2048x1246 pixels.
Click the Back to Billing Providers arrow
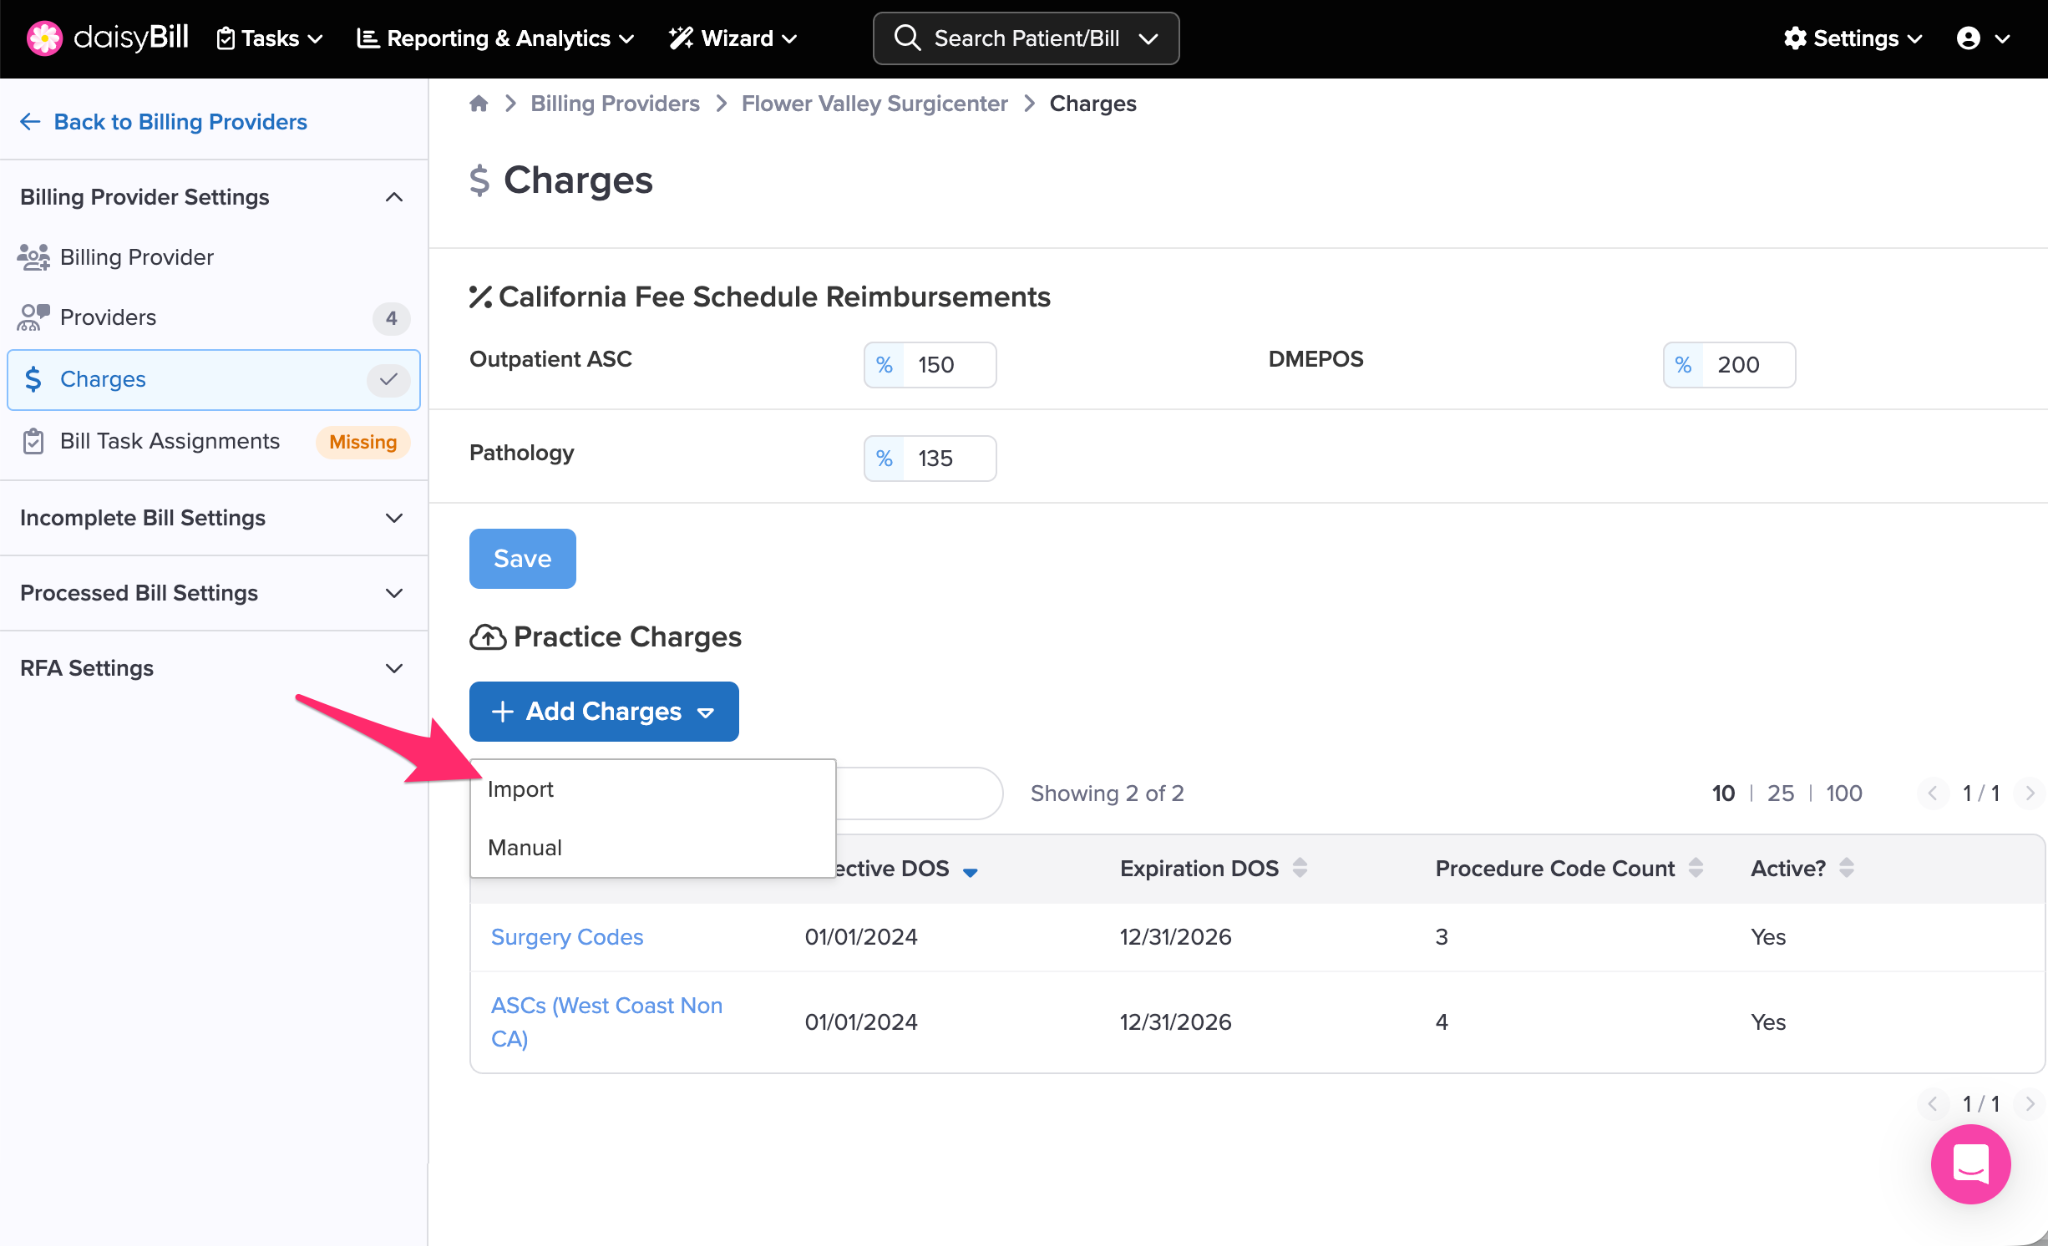point(30,122)
